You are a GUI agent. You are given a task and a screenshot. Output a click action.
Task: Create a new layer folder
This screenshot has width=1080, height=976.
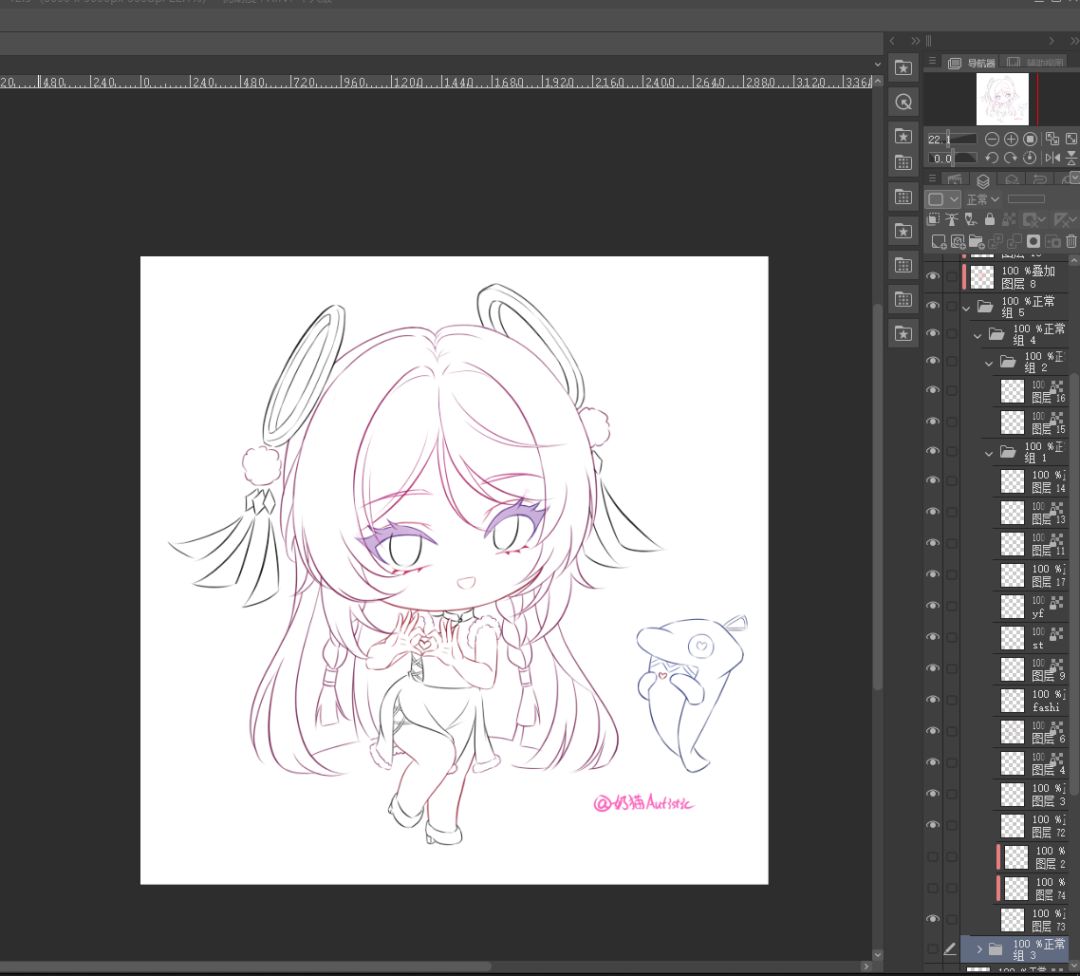(977, 242)
